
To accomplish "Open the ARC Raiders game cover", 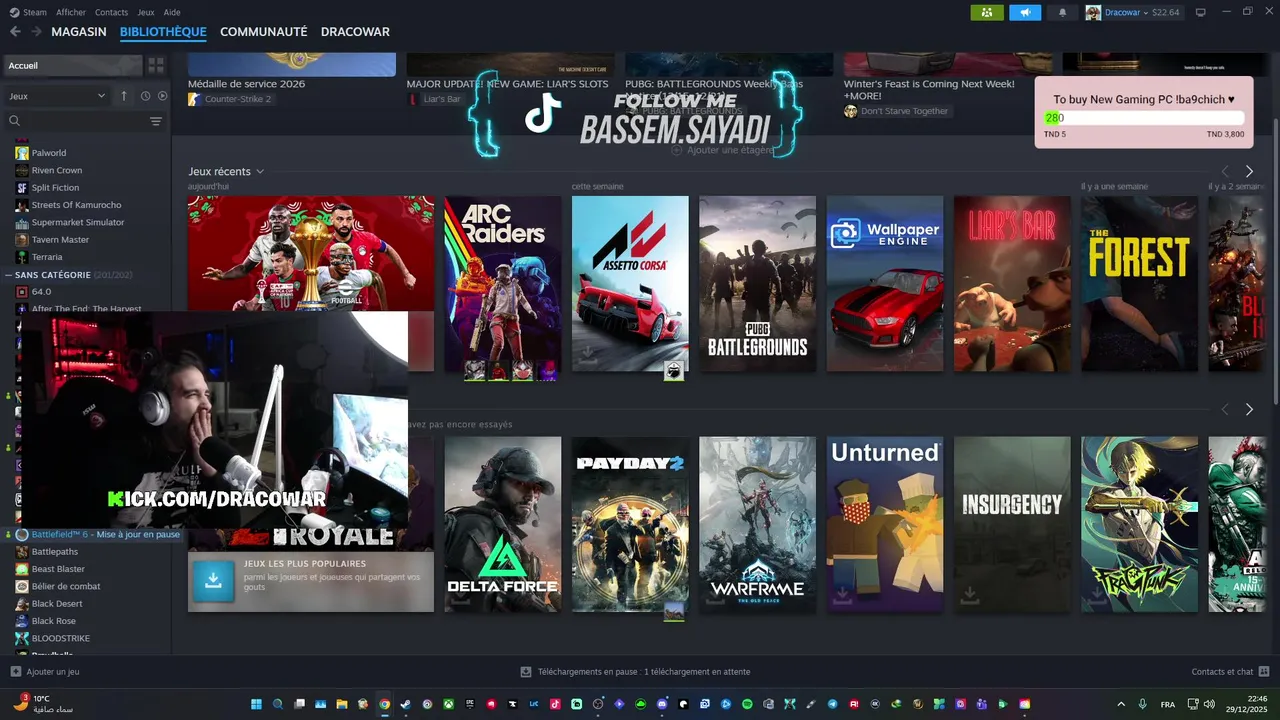I will click(x=503, y=284).
